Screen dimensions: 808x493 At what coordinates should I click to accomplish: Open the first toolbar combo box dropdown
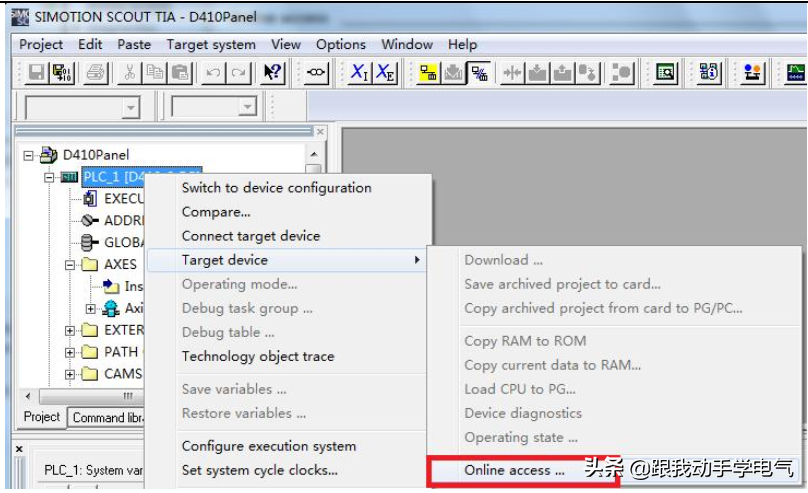[x=130, y=108]
